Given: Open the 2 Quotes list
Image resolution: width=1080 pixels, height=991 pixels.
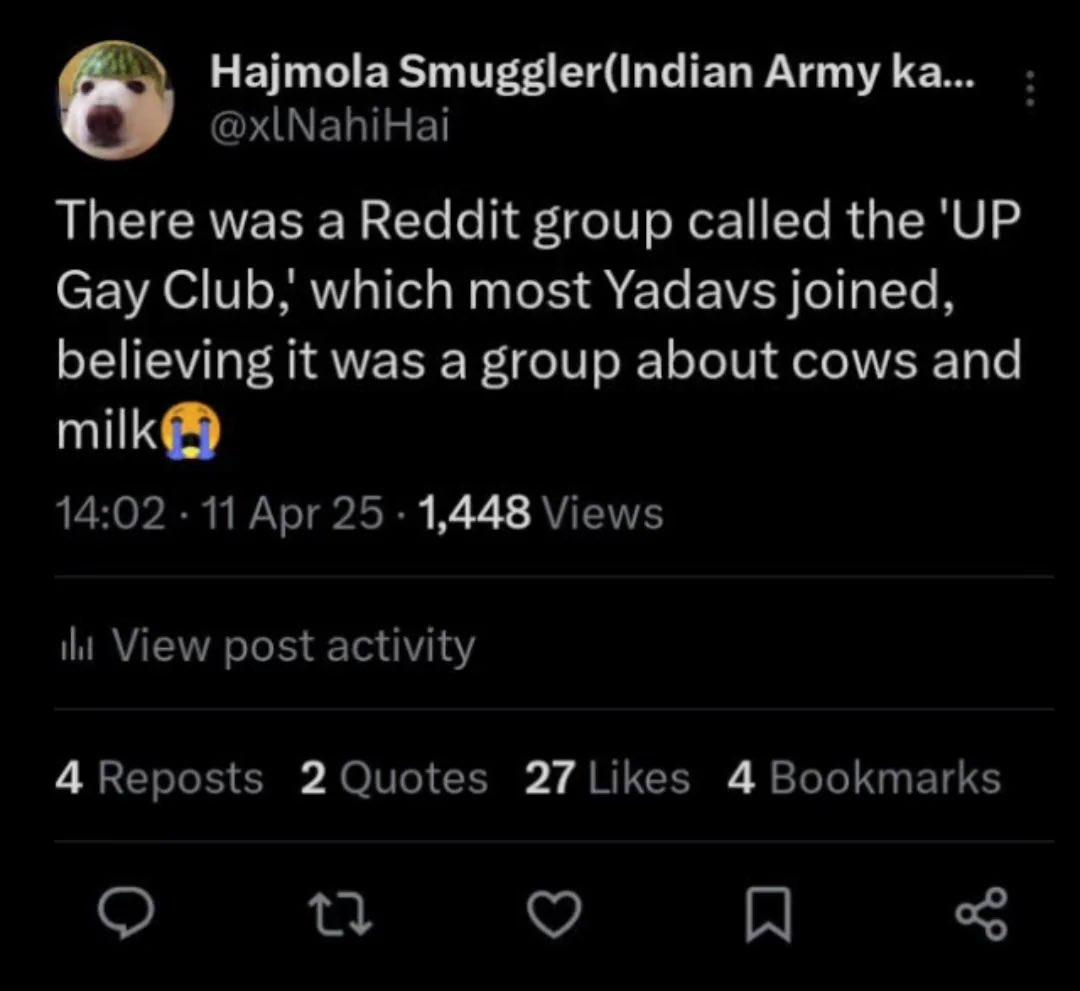Looking at the screenshot, I should click(394, 778).
